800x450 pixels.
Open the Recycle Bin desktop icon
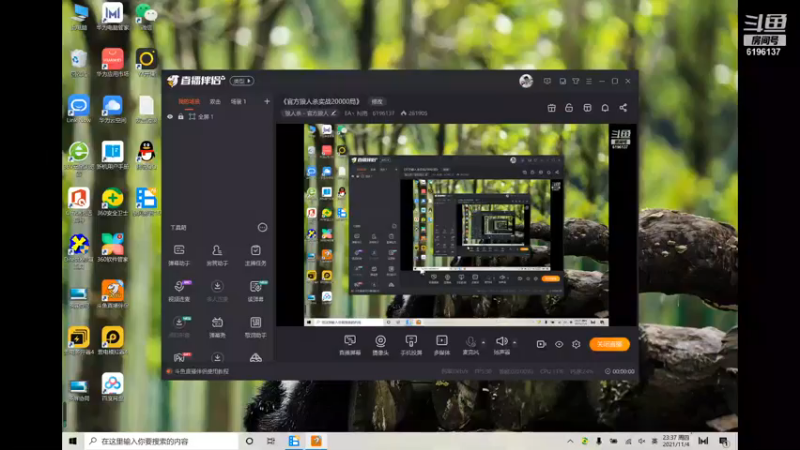[x=79, y=63]
